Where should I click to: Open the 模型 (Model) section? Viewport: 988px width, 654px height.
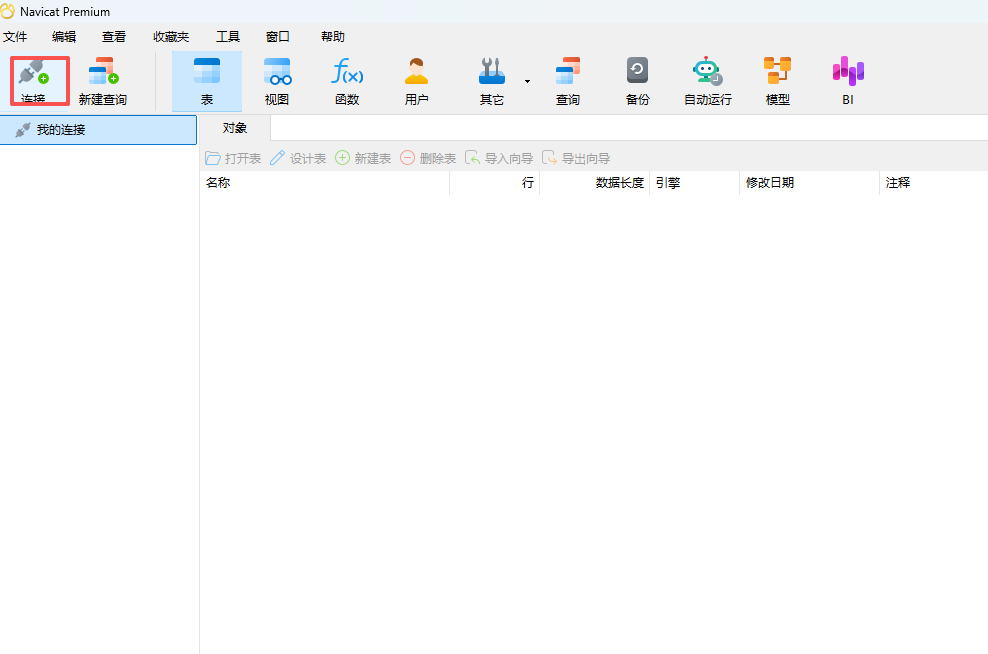coord(778,81)
